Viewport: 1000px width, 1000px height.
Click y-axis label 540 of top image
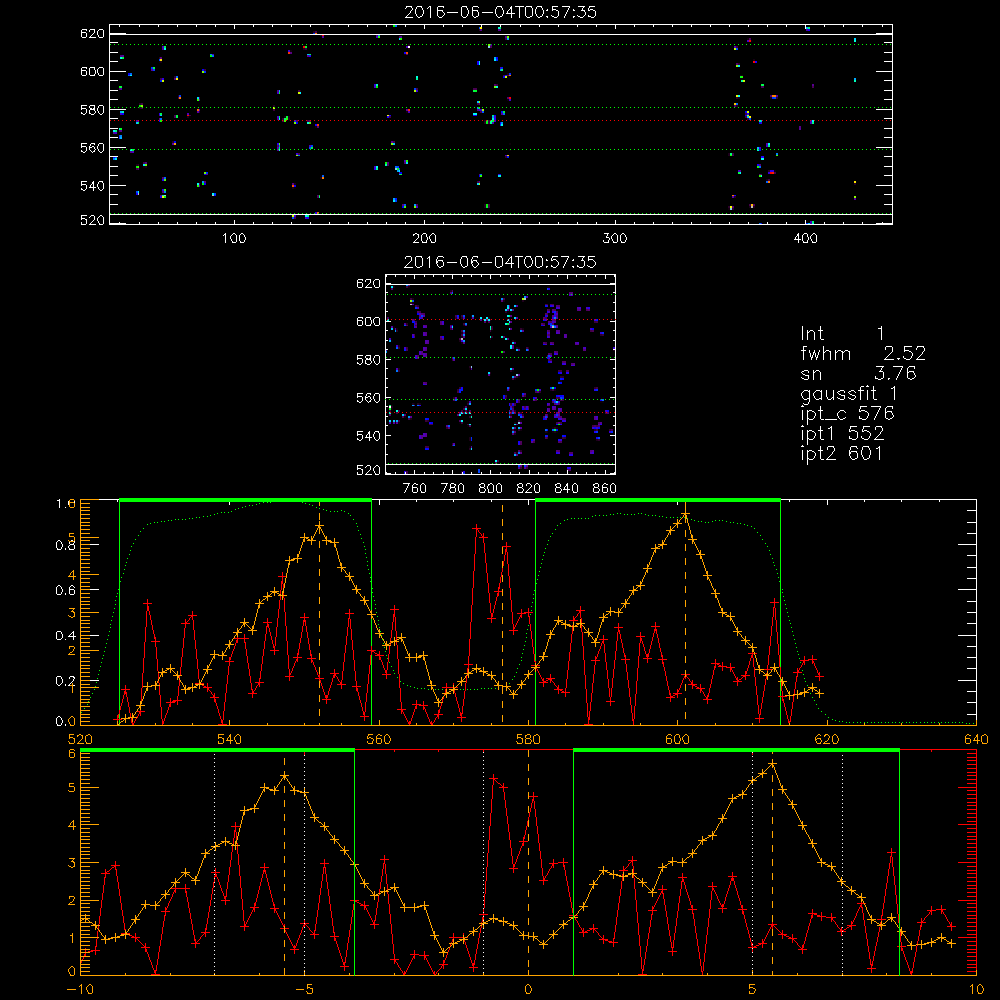(x=92, y=186)
